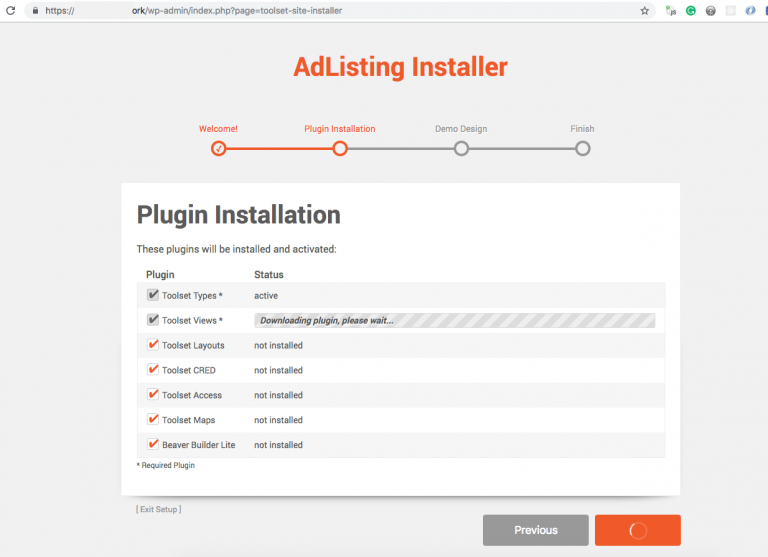Screen dimensions: 768x557
Task: Click 'not installed' status for Toolset Layouts
Action: point(278,345)
